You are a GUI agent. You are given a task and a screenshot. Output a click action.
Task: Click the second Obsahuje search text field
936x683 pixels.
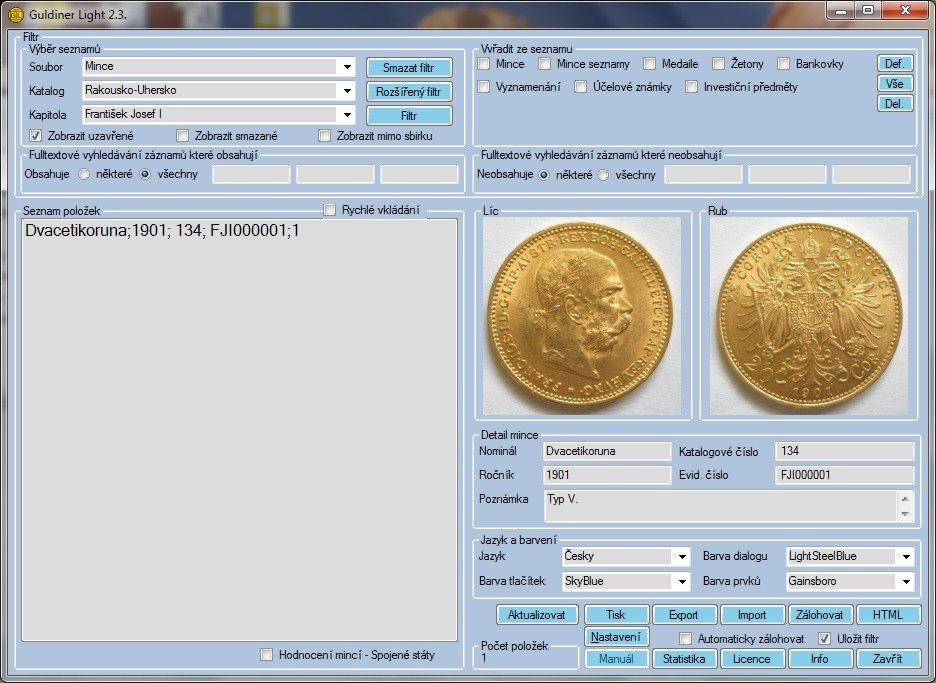335,174
